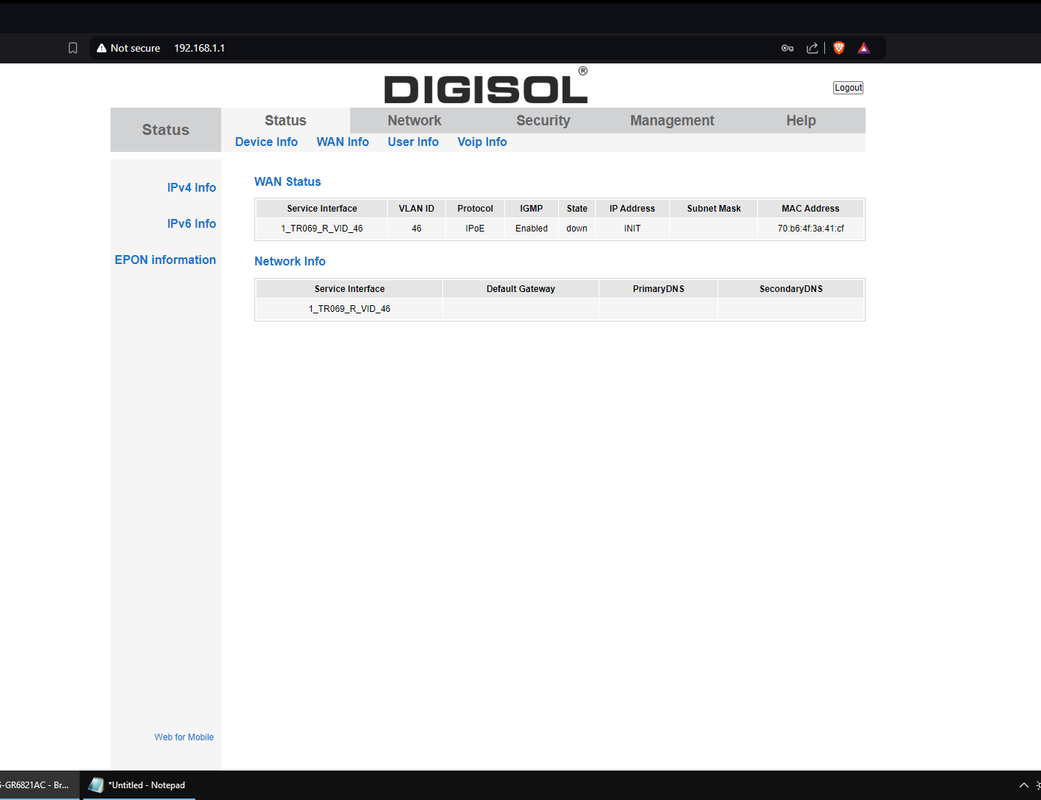Viewport: 1041px width, 800px height.
Task: Select Voip Info submenu
Action: coord(482,142)
